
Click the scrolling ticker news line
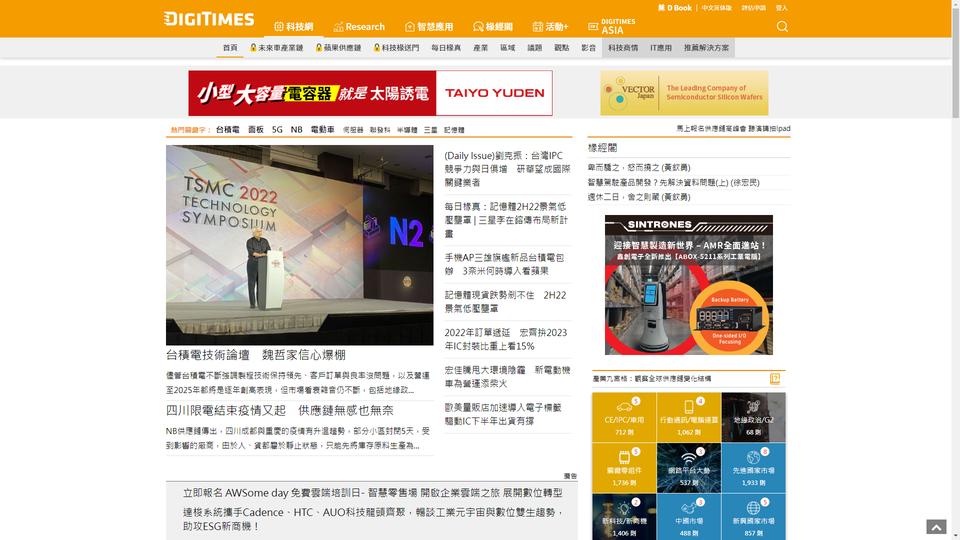[733, 129]
